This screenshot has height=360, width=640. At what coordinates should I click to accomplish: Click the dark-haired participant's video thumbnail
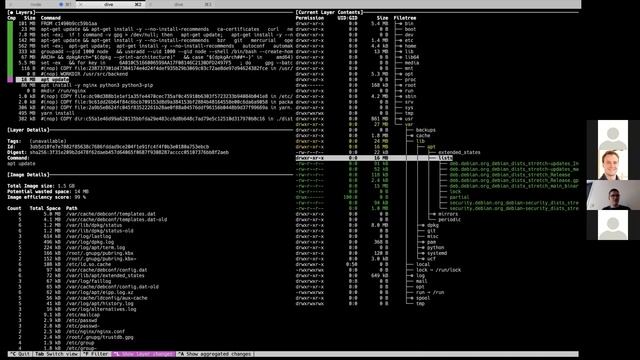click(613, 195)
